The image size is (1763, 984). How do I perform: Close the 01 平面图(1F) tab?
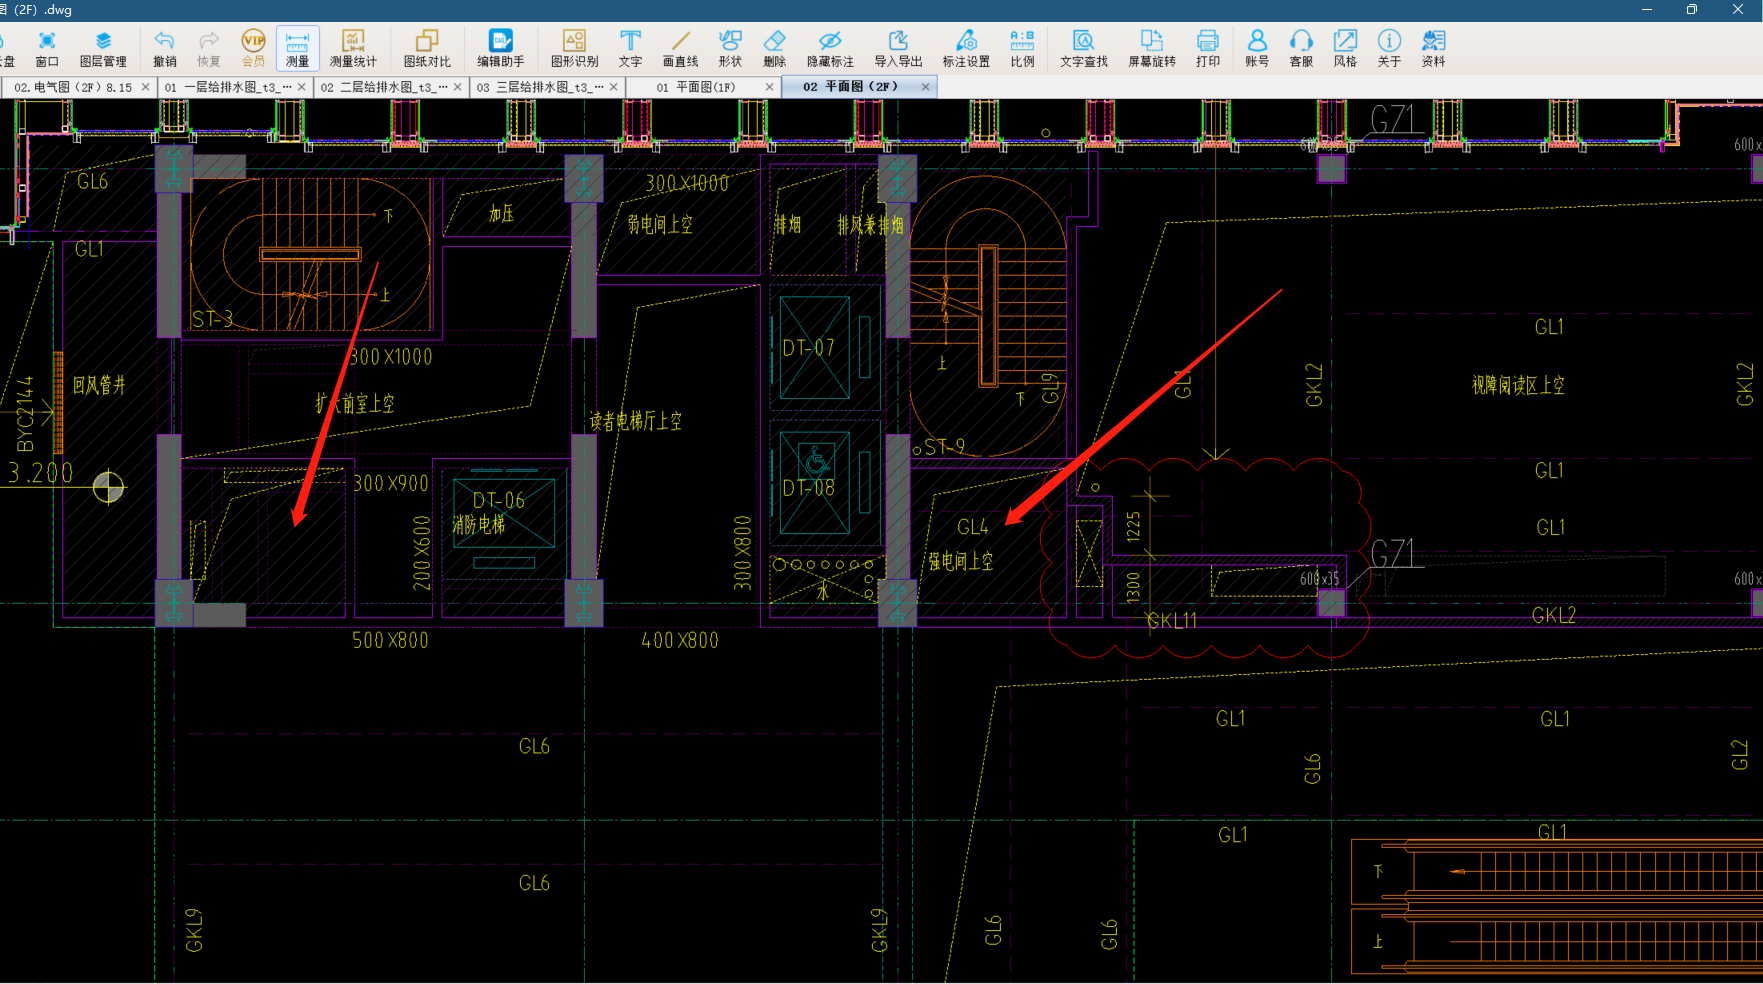pos(769,87)
